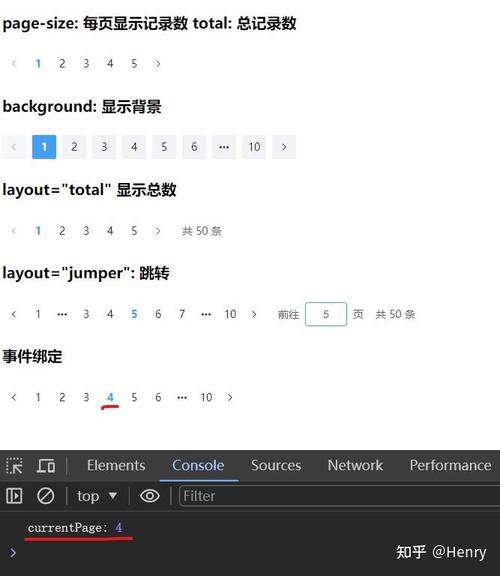
Task: Expand ellipsis in 事件绑定 pagination
Action: point(182,397)
